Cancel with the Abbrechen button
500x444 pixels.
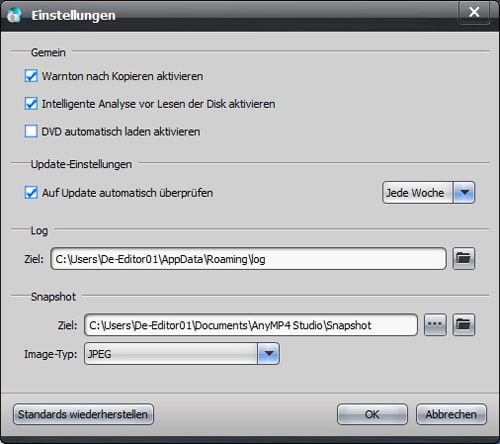point(451,414)
